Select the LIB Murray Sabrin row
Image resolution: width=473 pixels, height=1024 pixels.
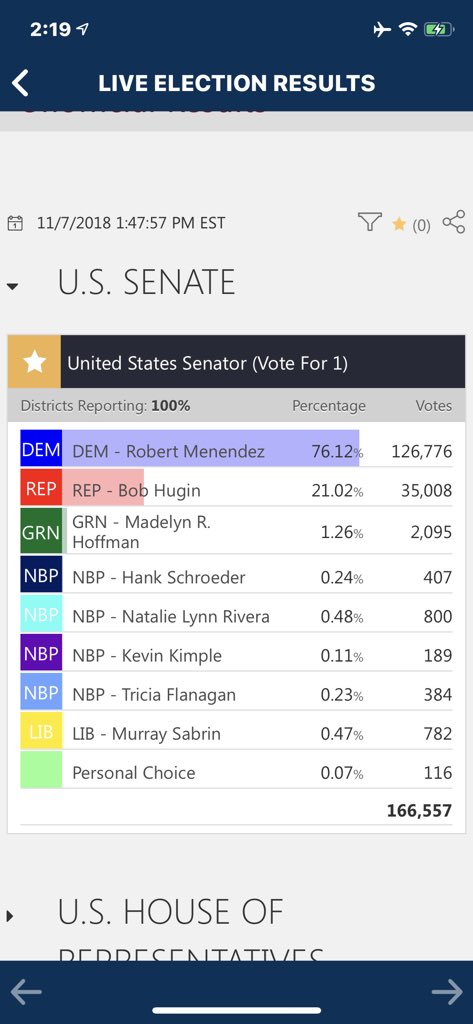[236, 733]
